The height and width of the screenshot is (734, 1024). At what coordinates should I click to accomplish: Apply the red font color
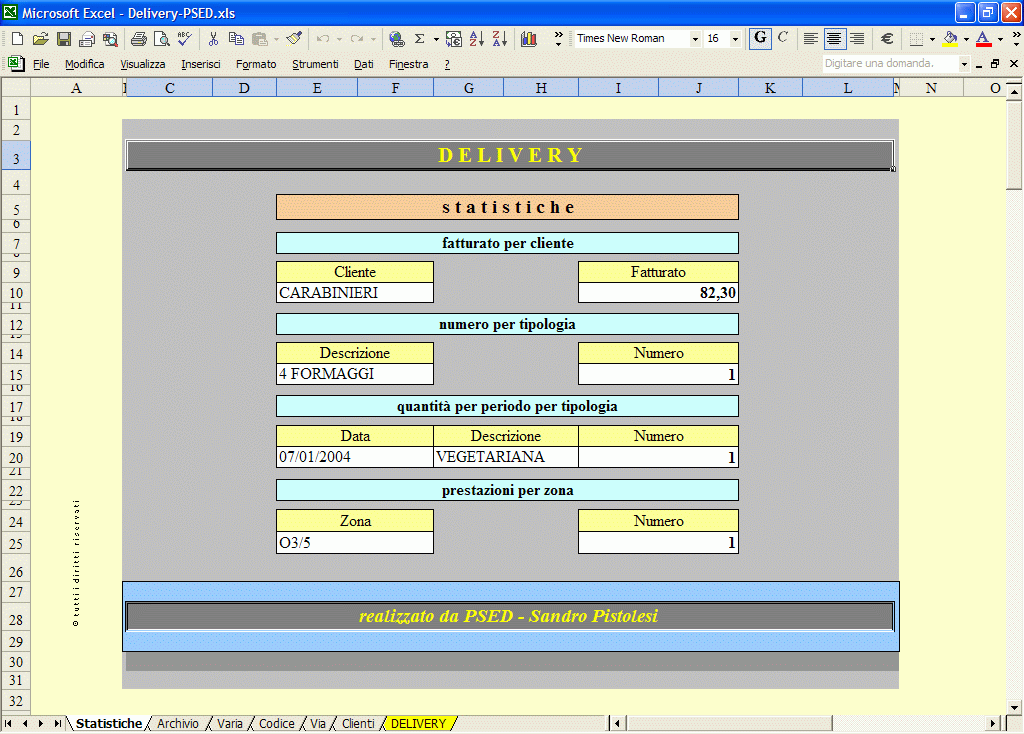click(x=984, y=39)
